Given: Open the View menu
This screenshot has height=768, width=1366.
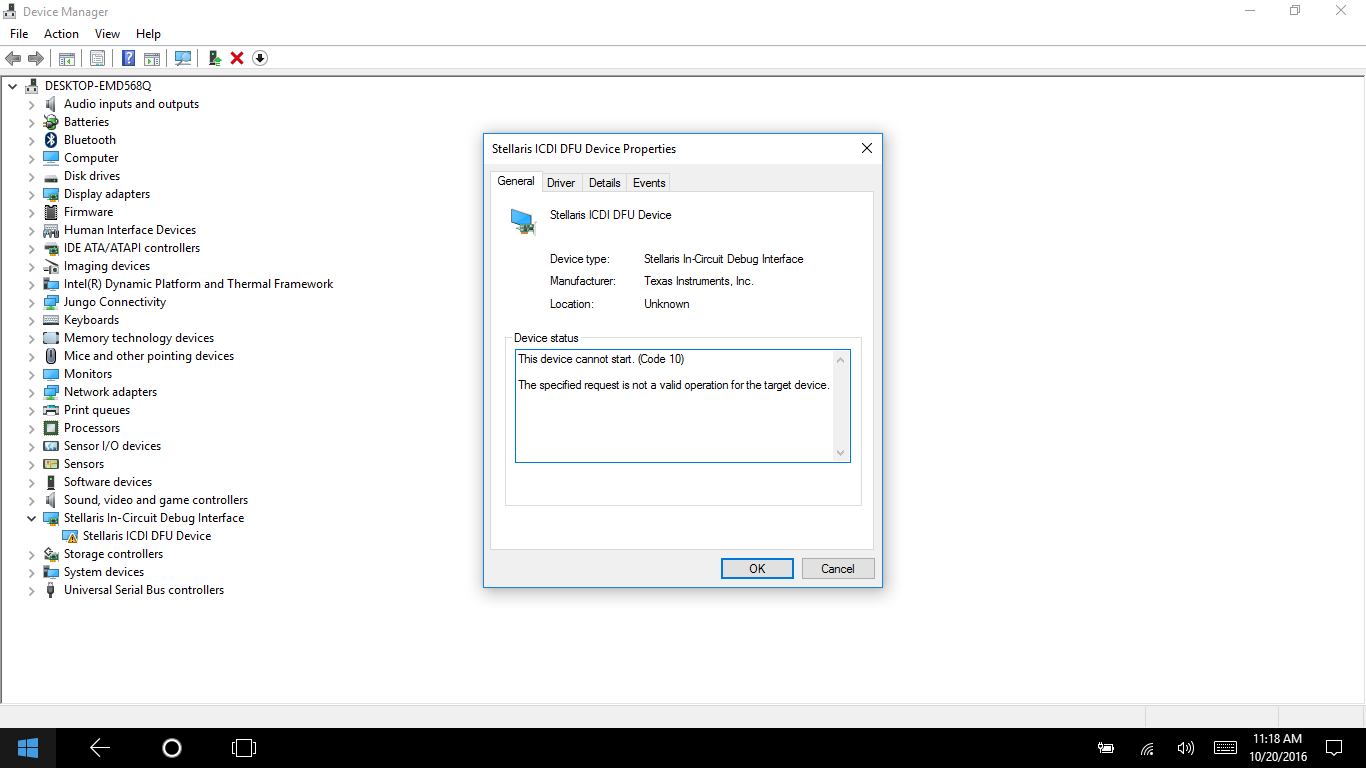Looking at the screenshot, I should point(107,34).
